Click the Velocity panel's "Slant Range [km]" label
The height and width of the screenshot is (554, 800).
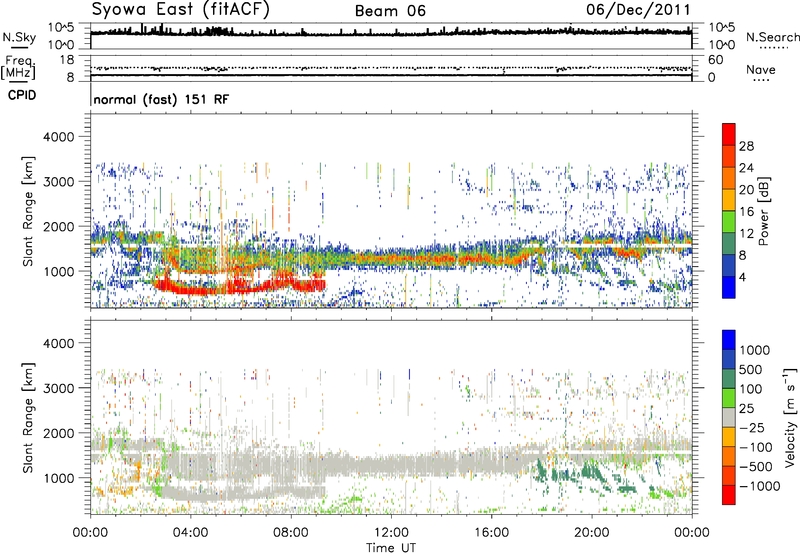(28, 417)
